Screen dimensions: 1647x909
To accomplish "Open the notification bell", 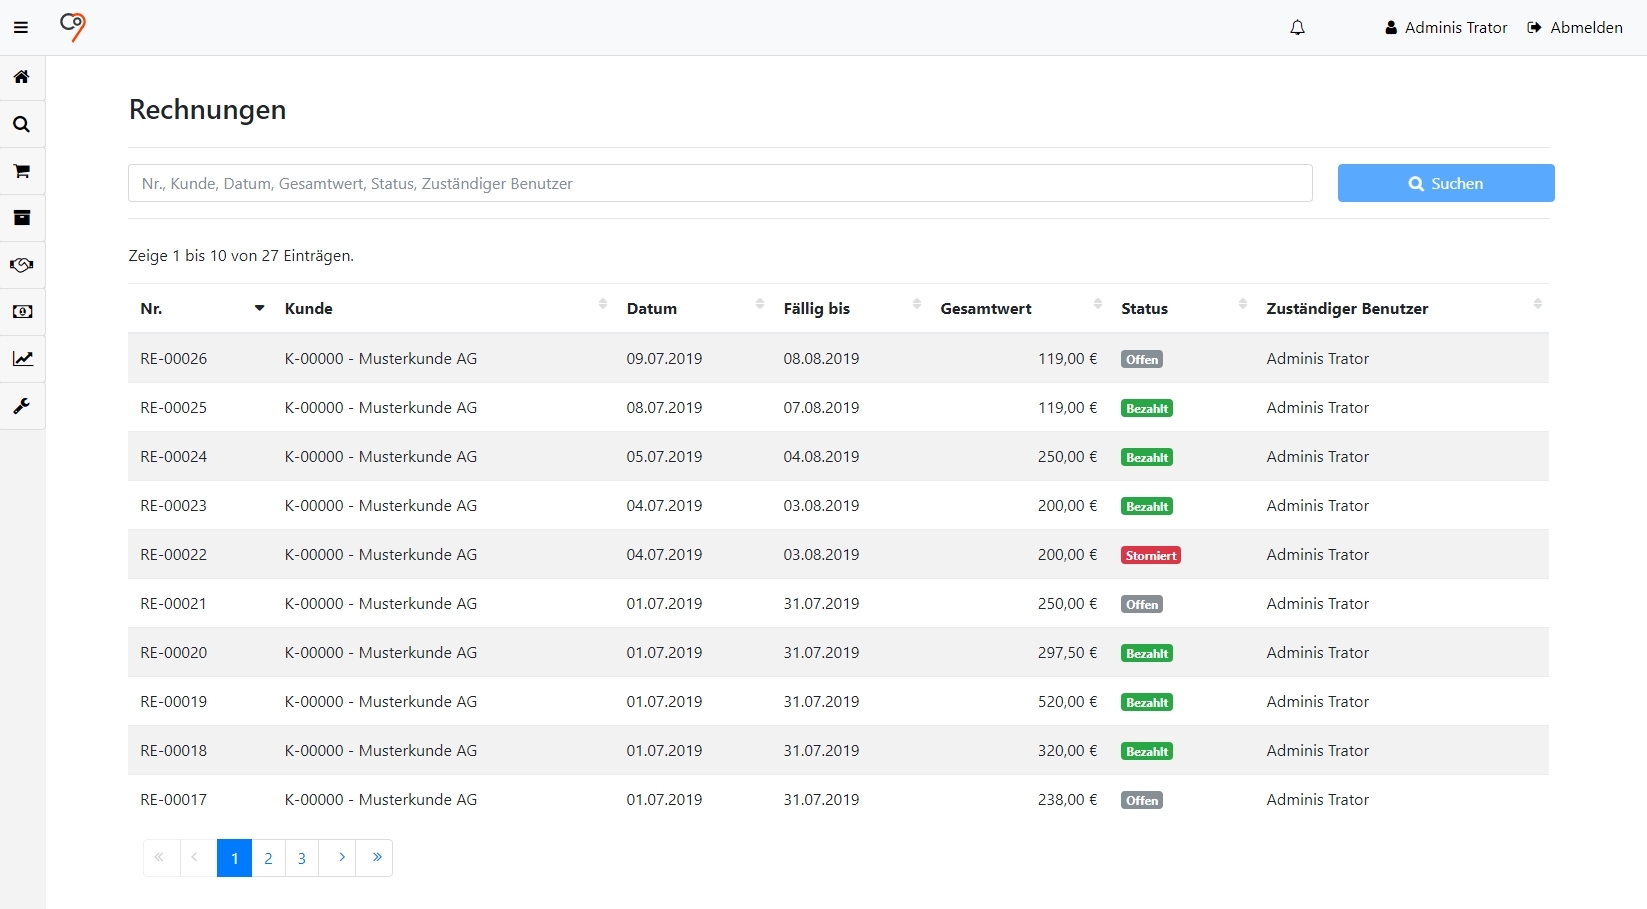I will [1297, 28].
